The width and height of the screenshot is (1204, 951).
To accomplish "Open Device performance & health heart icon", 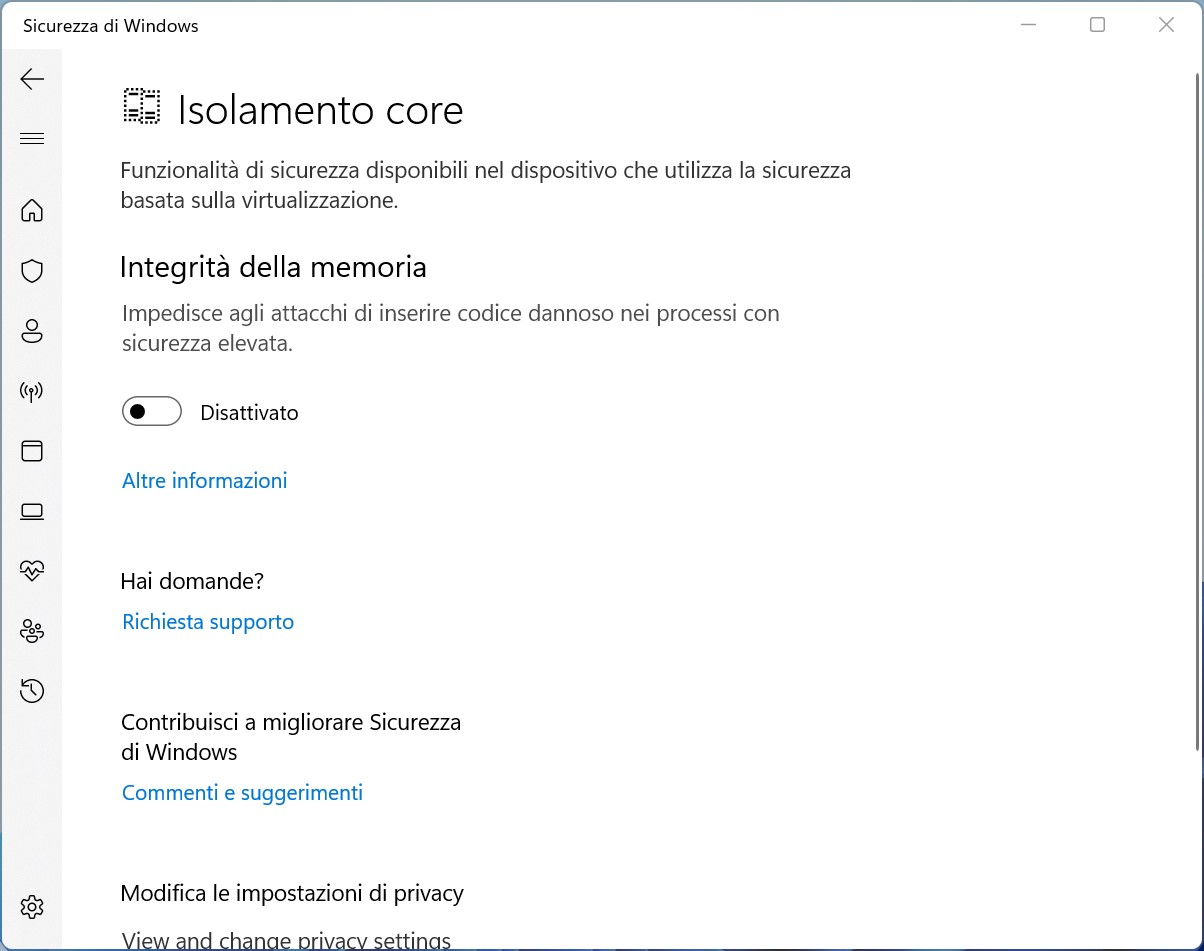I will (32, 571).
